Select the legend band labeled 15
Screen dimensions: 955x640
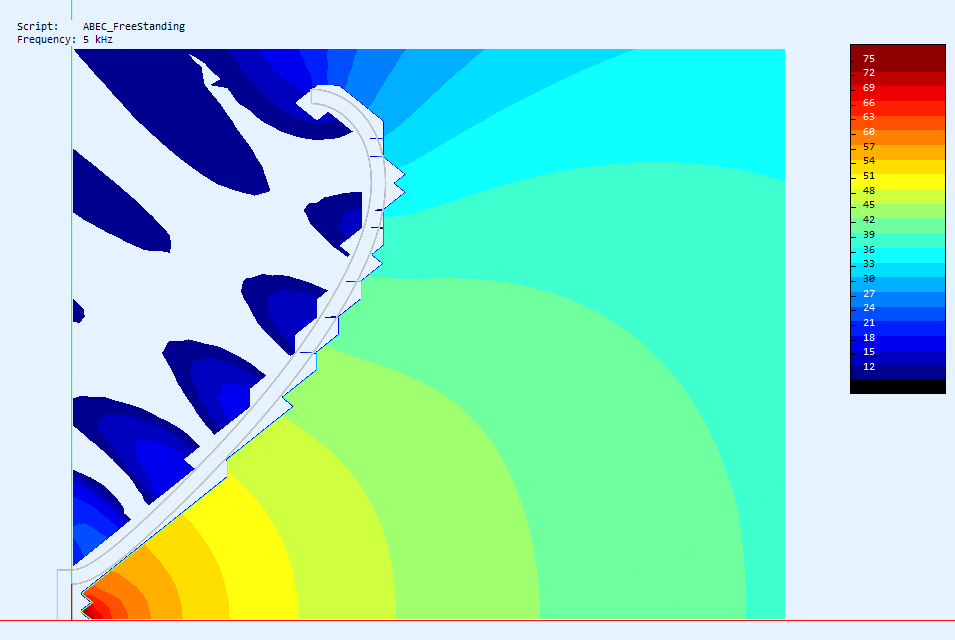click(898, 357)
